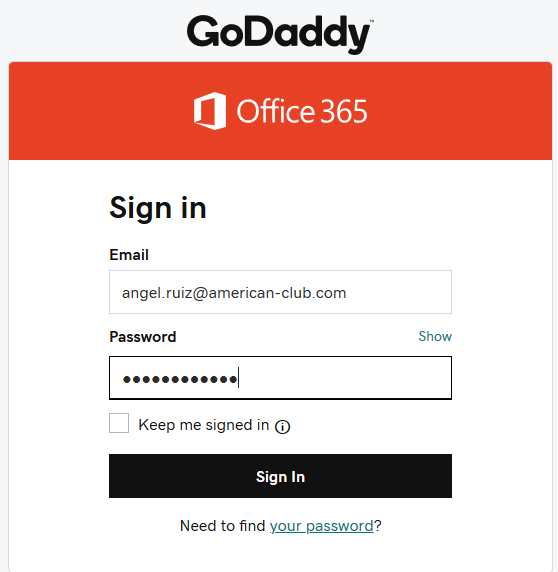
Task: Click the trademark symbol on GoDaddy logo
Action: pyautogui.click(x=372, y=22)
